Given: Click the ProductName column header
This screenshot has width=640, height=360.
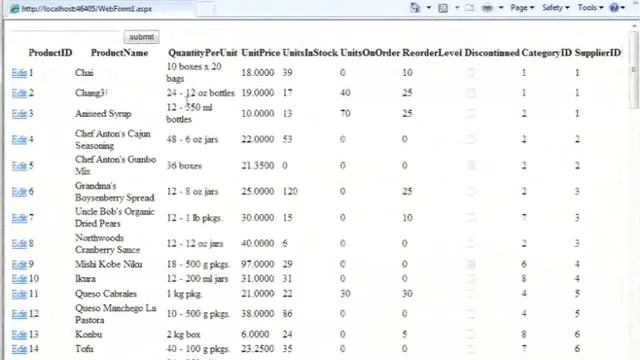Looking at the screenshot, I should tap(119, 53).
